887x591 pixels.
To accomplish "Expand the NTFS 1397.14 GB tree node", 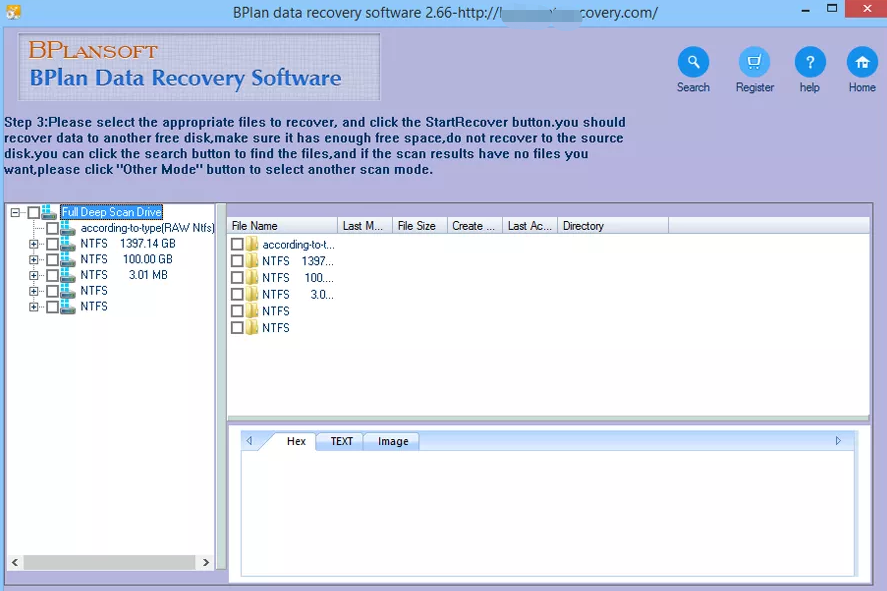I will coord(34,244).
